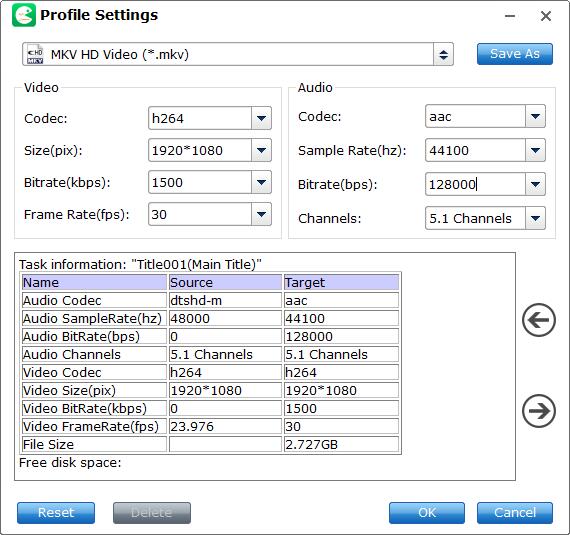The image size is (570, 535).
Task: Click the right arrow next task icon
Action: point(539,411)
